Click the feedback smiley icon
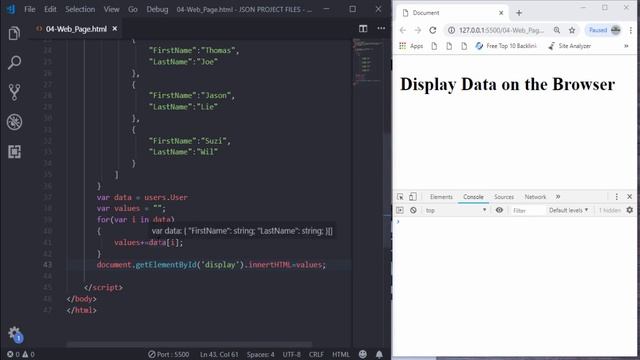Screen dimensions: 640x360 (362, 354)
